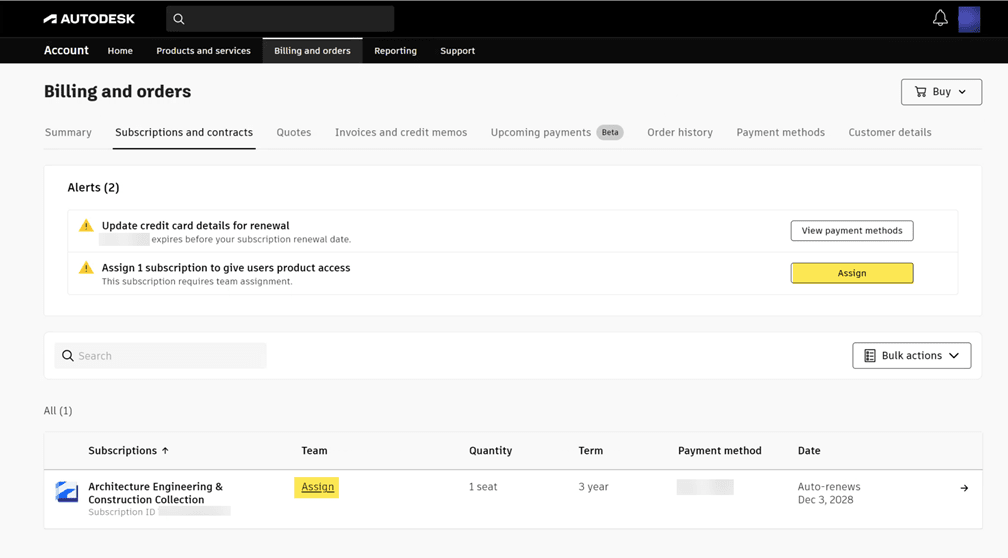Expand the Bulk actions dropdown
This screenshot has width=1008, height=558.
click(912, 356)
